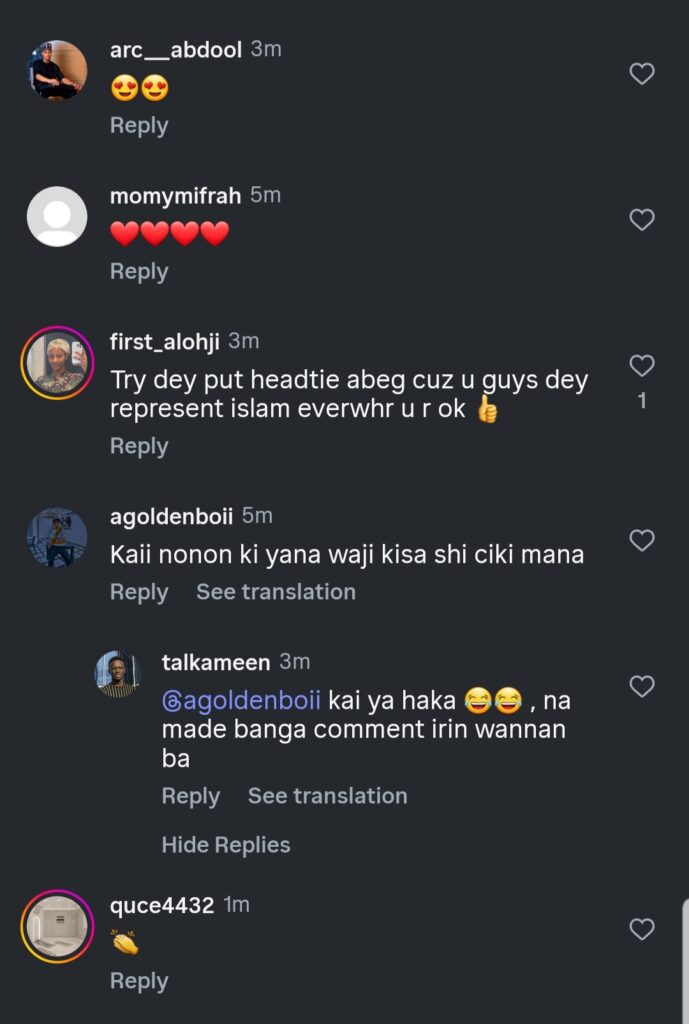View first_alohji's story ring avatar
The width and height of the screenshot is (689, 1024).
click(x=57, y=362)
